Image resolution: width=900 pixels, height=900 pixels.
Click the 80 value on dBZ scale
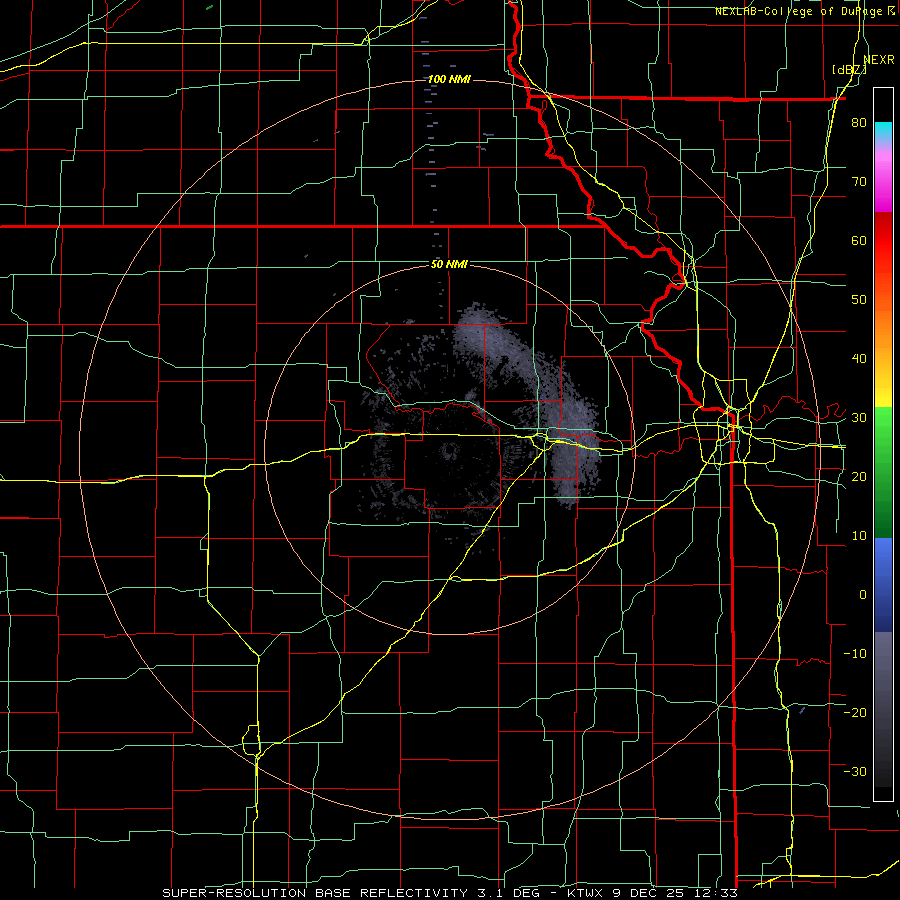859,123
